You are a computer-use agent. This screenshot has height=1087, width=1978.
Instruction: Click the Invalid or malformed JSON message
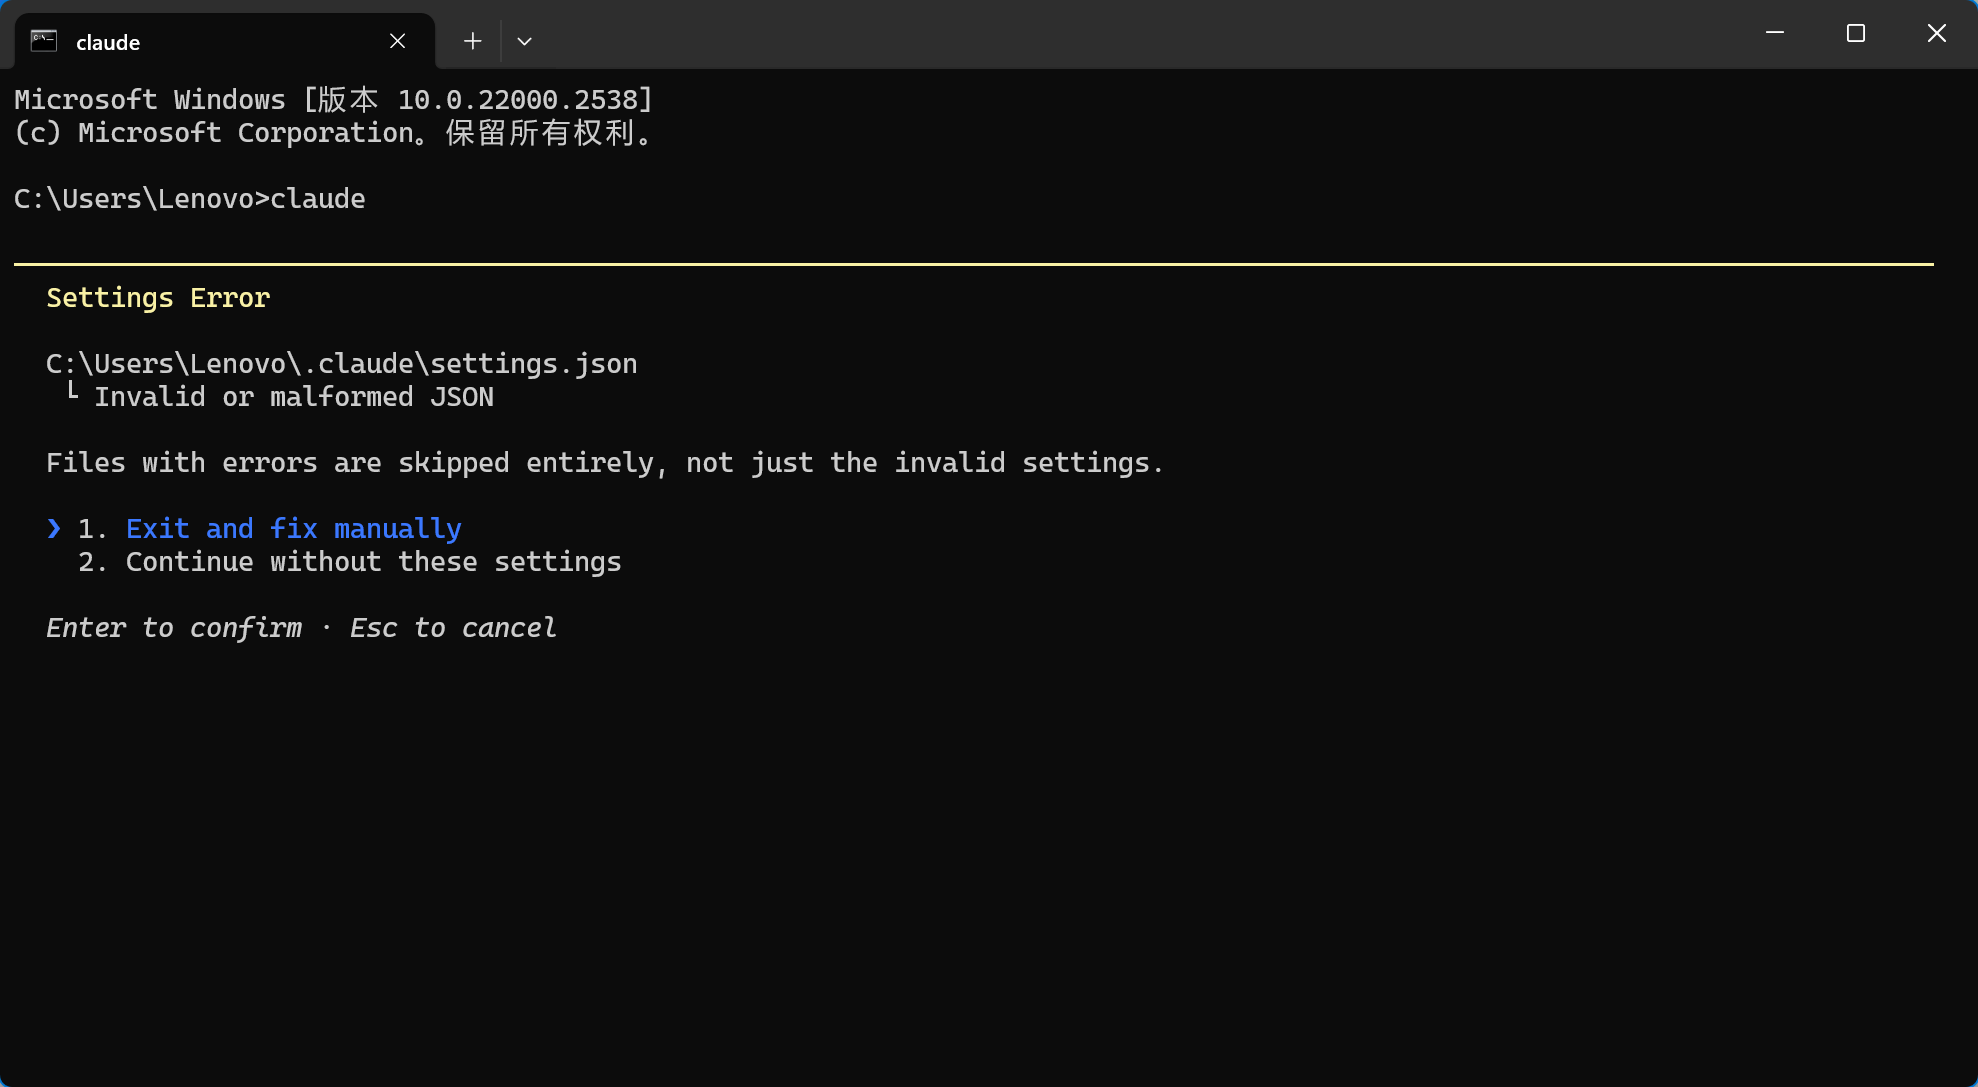click(x=294, y=396)
